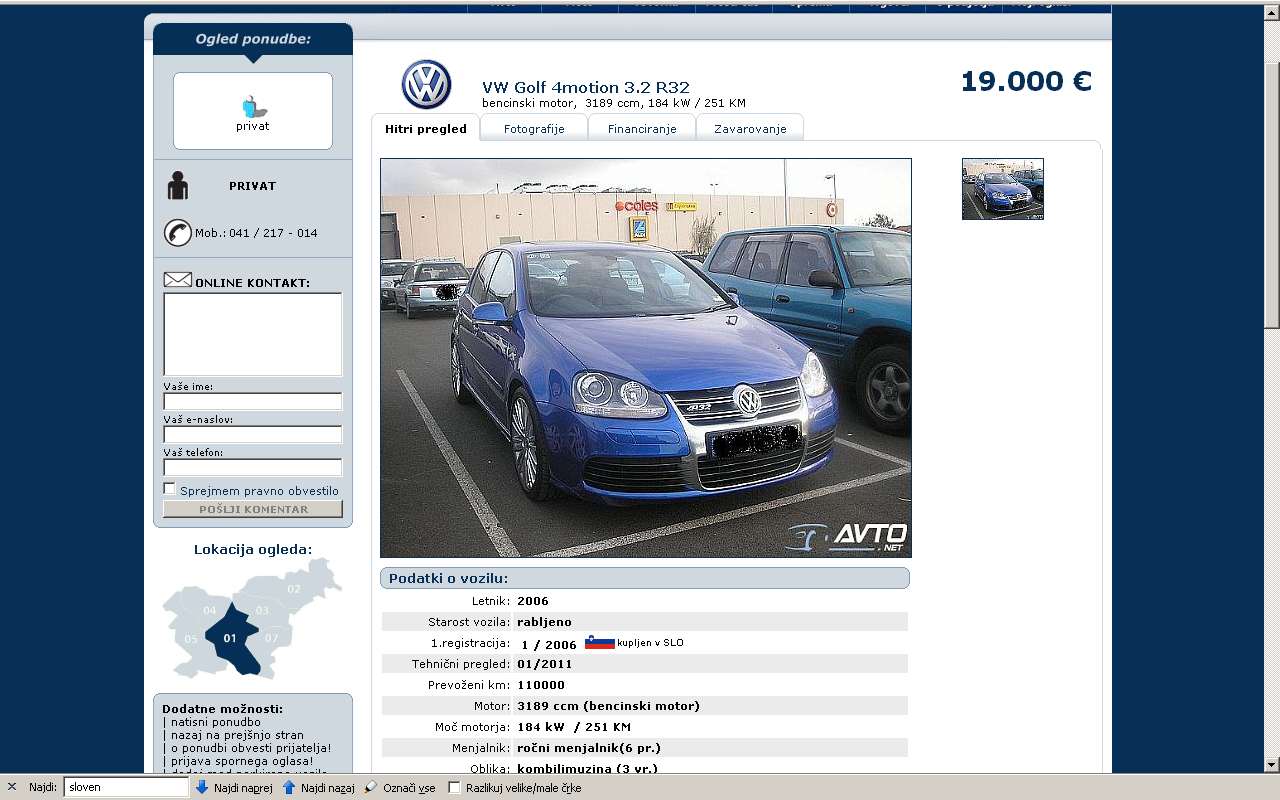This screenshot has width=1280, height=800.
Task: Open the Fotografije tab
Action: (x=534, y=129)
